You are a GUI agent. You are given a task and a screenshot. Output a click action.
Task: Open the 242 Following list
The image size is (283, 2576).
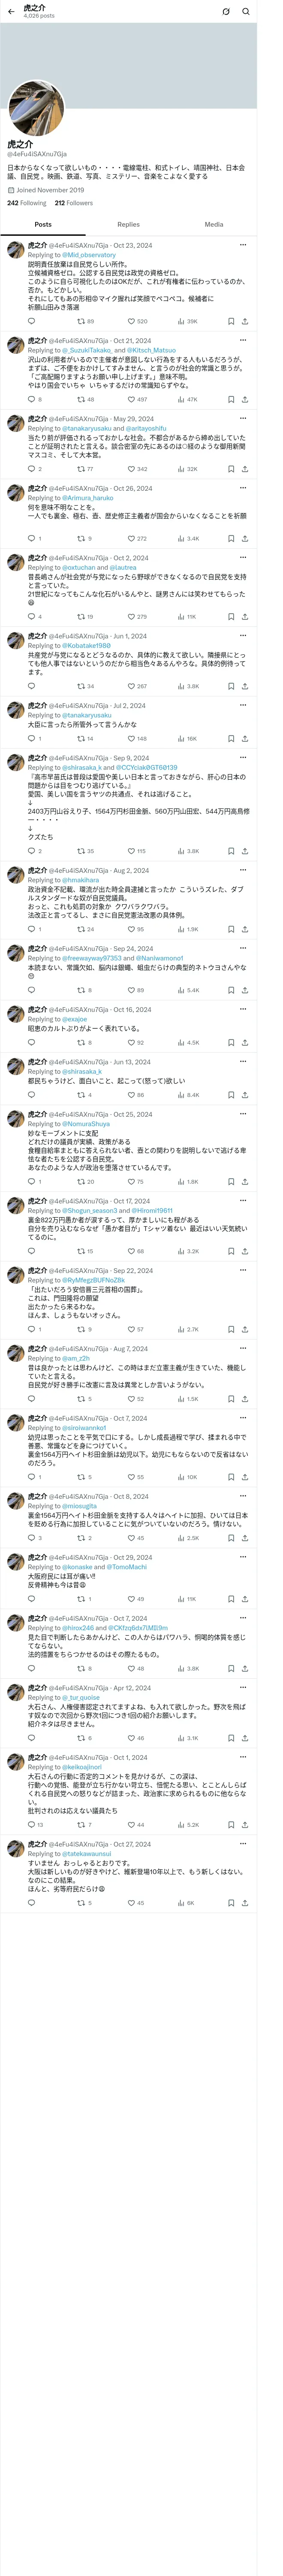(x=26, y=203)
